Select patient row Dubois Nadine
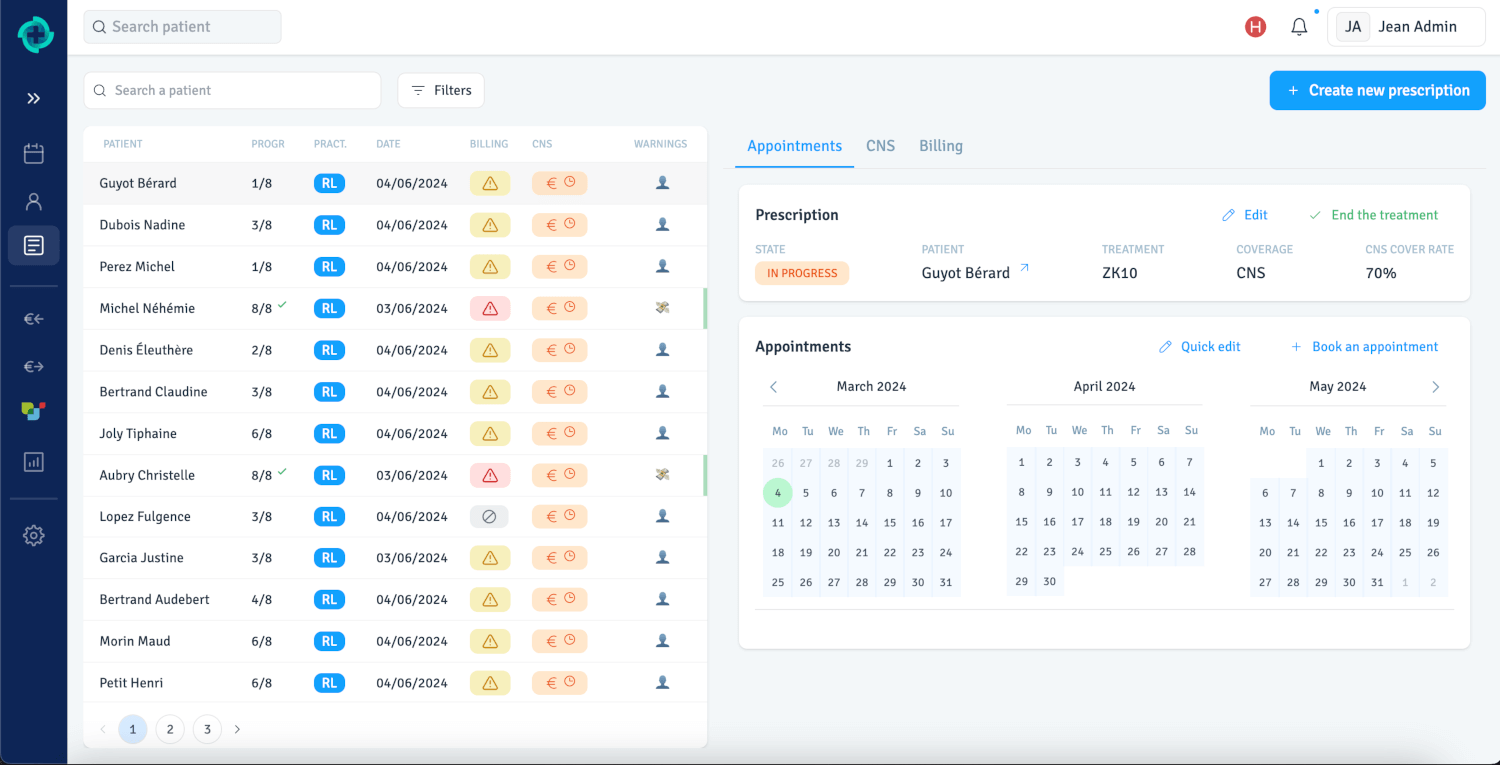 click(x=395, y=225)
